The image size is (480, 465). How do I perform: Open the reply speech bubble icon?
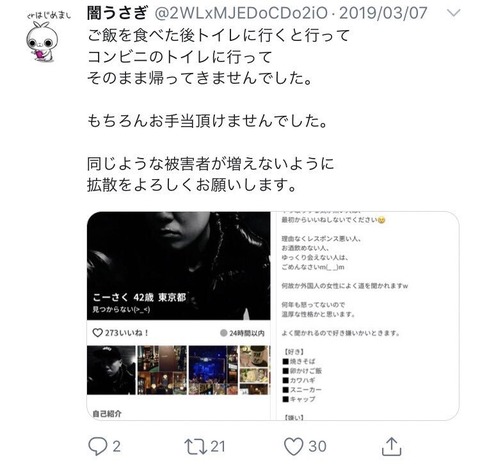[98, 446]
